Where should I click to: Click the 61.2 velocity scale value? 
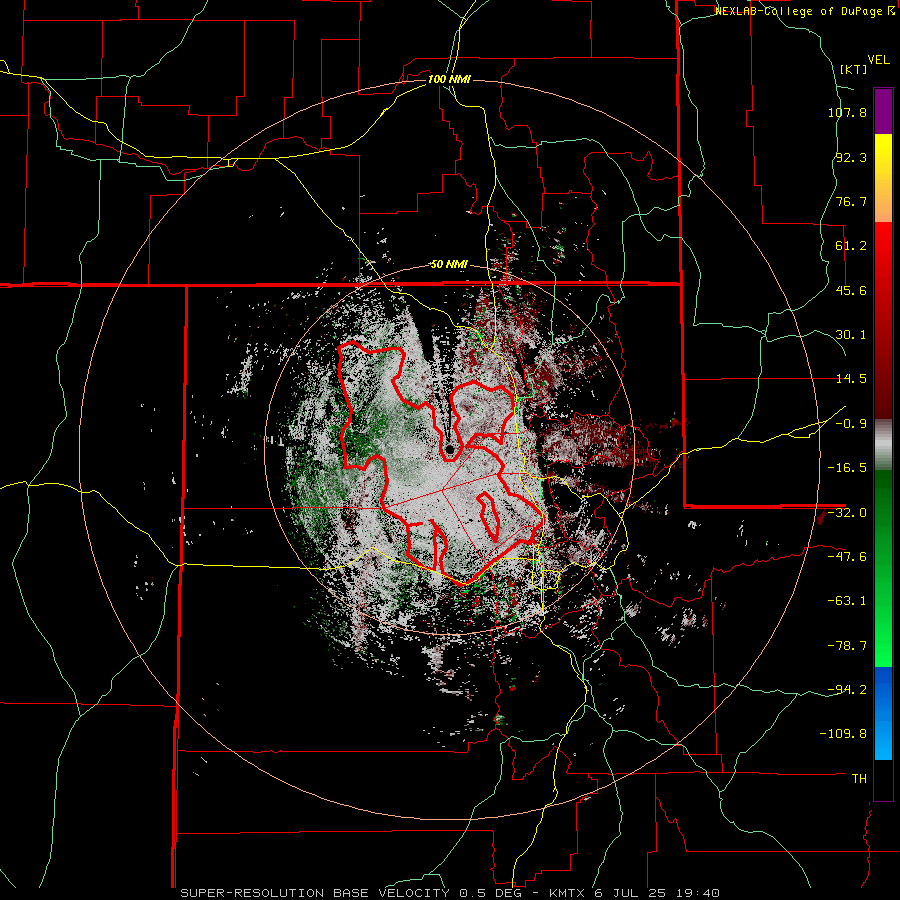pos(851,246)
